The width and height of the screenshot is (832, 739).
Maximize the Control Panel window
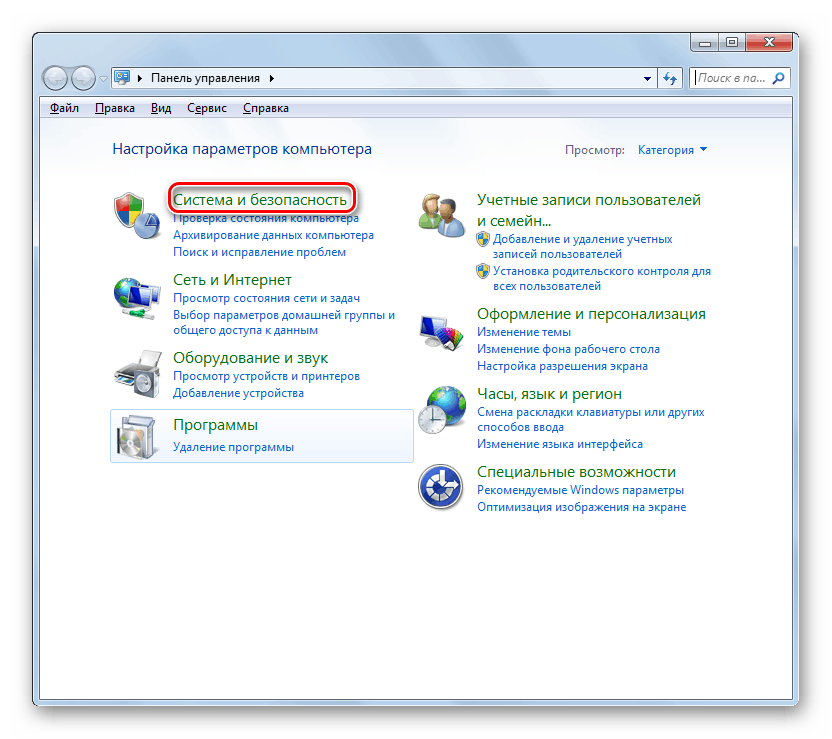[x=732, y=42]
